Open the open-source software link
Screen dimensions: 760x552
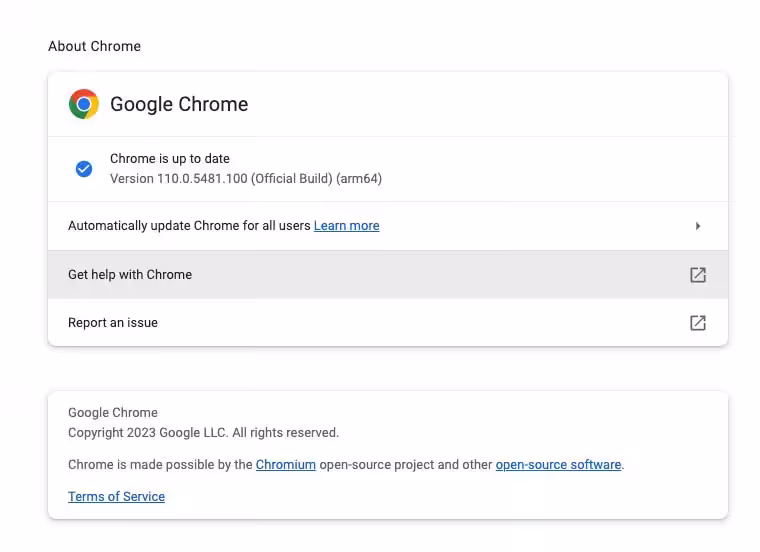558,464
